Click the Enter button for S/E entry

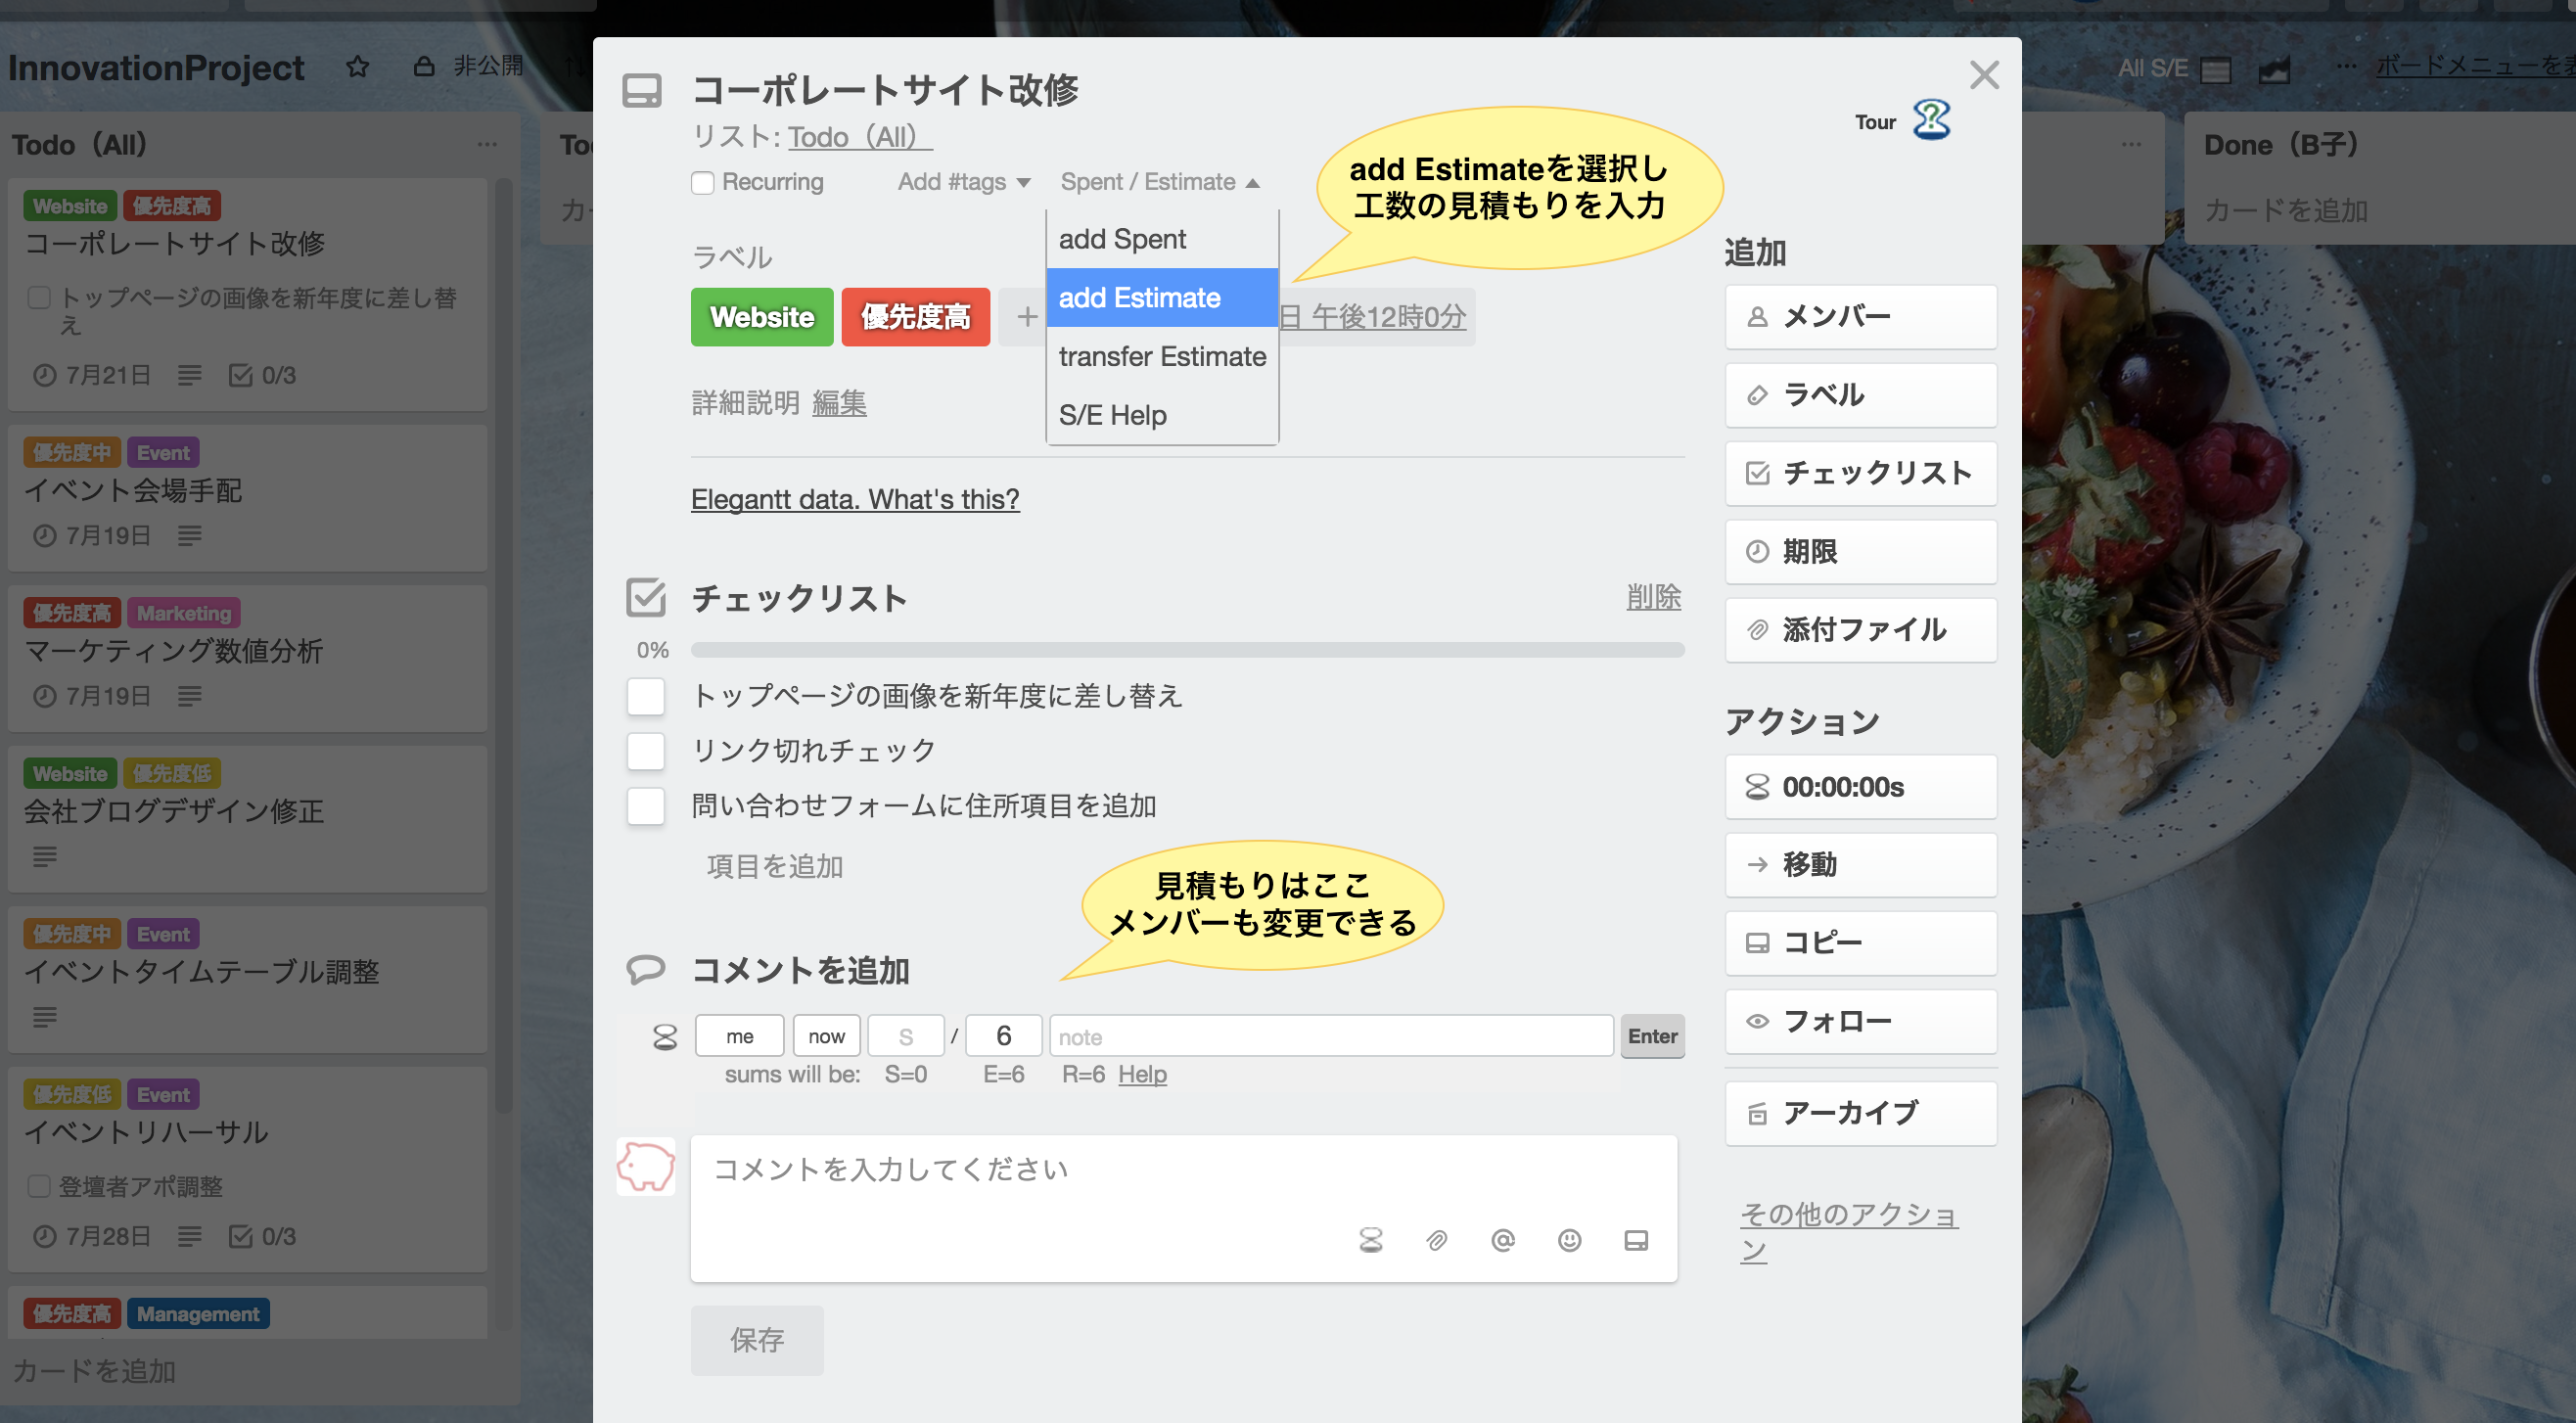(1652, 1037)
